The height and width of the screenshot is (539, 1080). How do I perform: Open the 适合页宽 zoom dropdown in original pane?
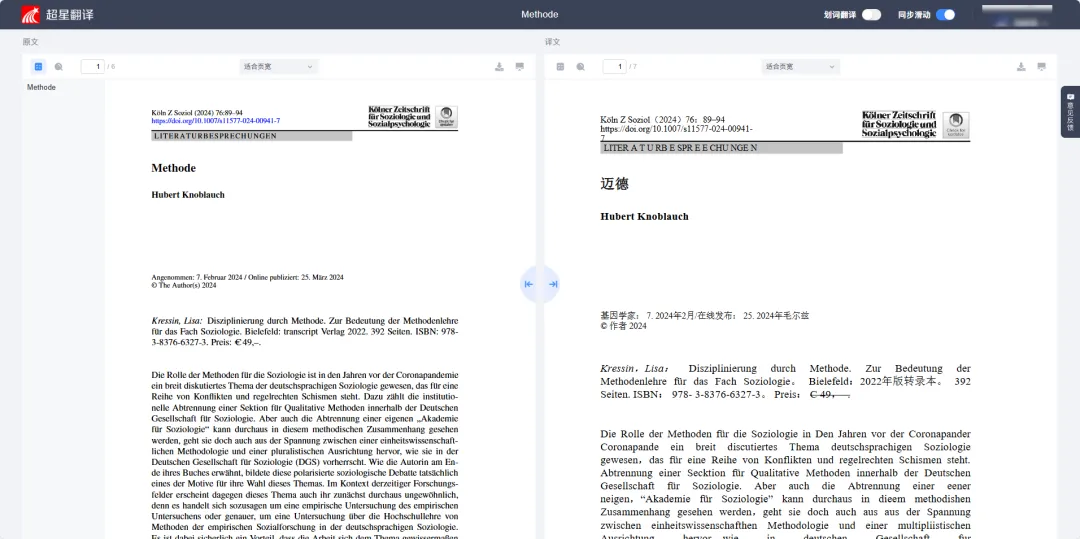pyautogui.click(x=279, y=67)
